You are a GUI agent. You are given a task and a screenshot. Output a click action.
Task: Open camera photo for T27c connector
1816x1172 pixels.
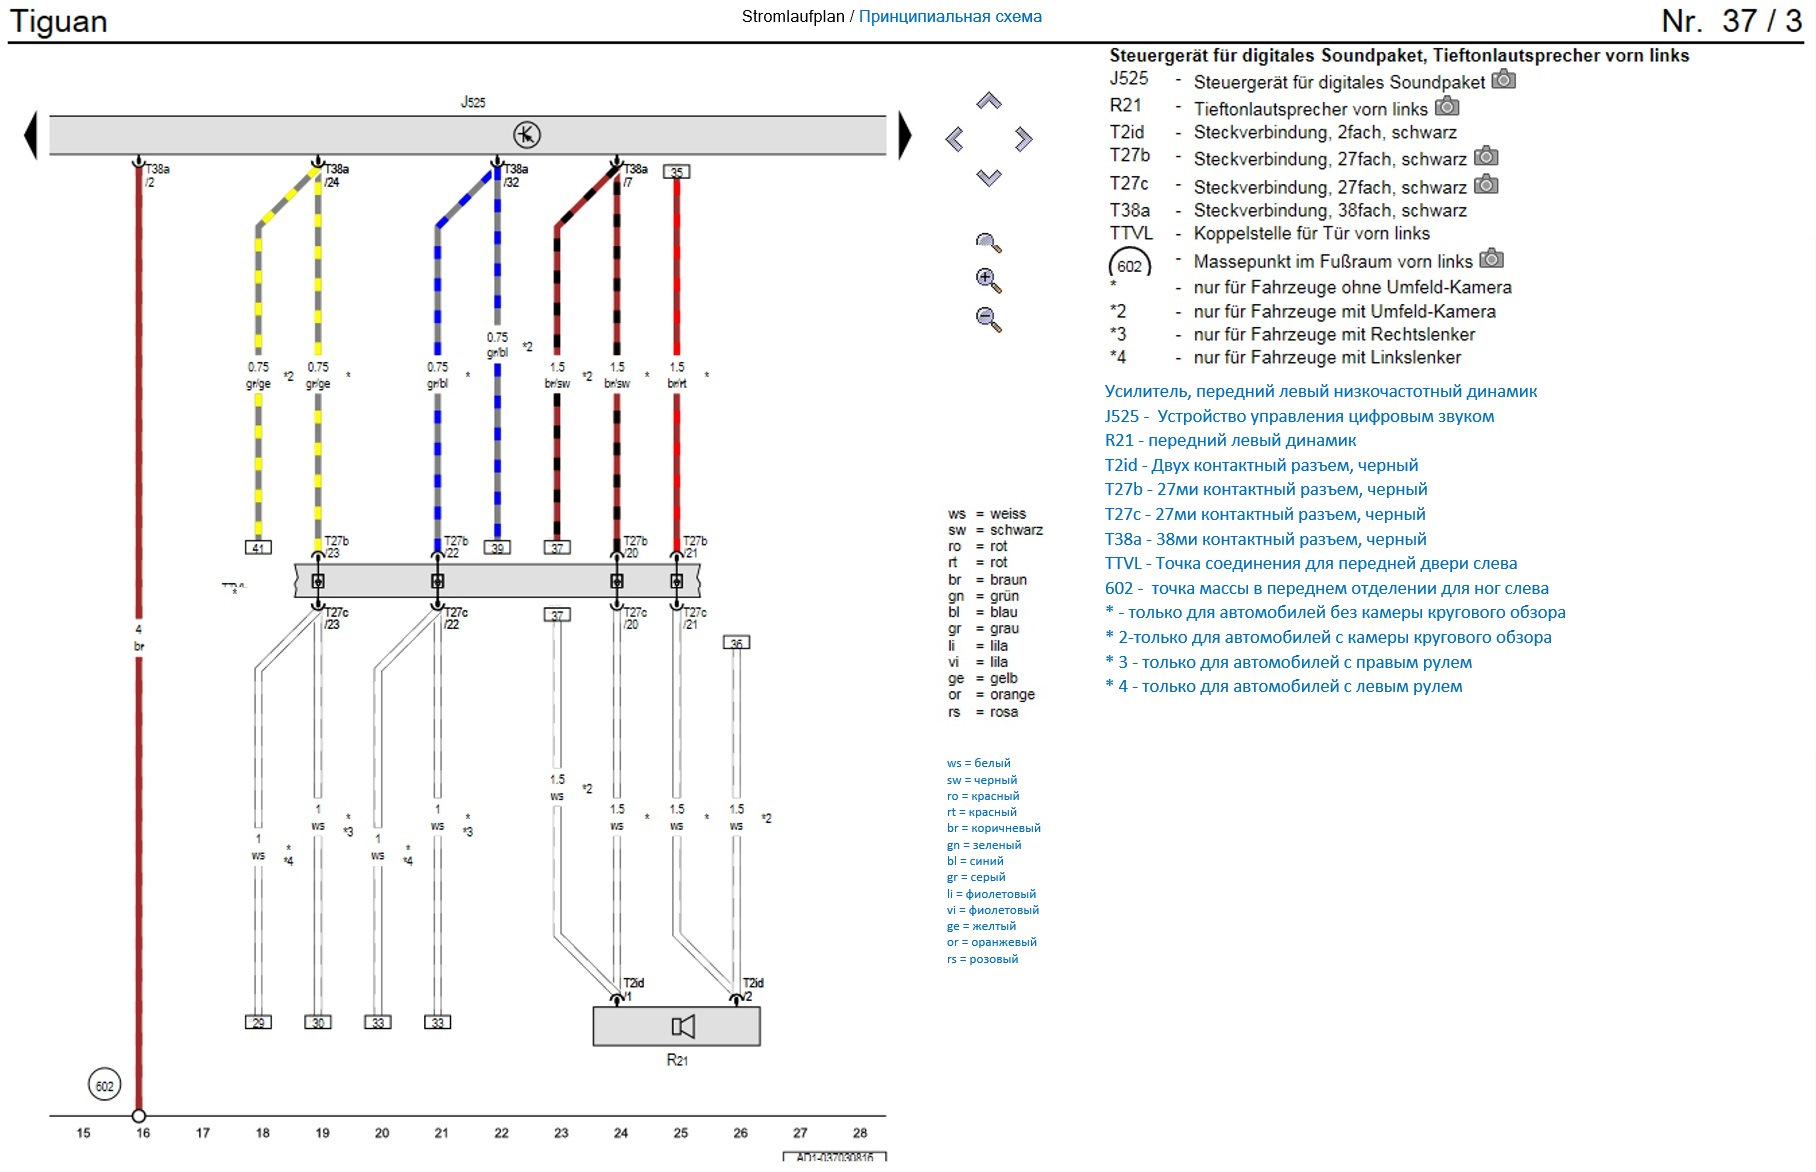[1486, 184]
